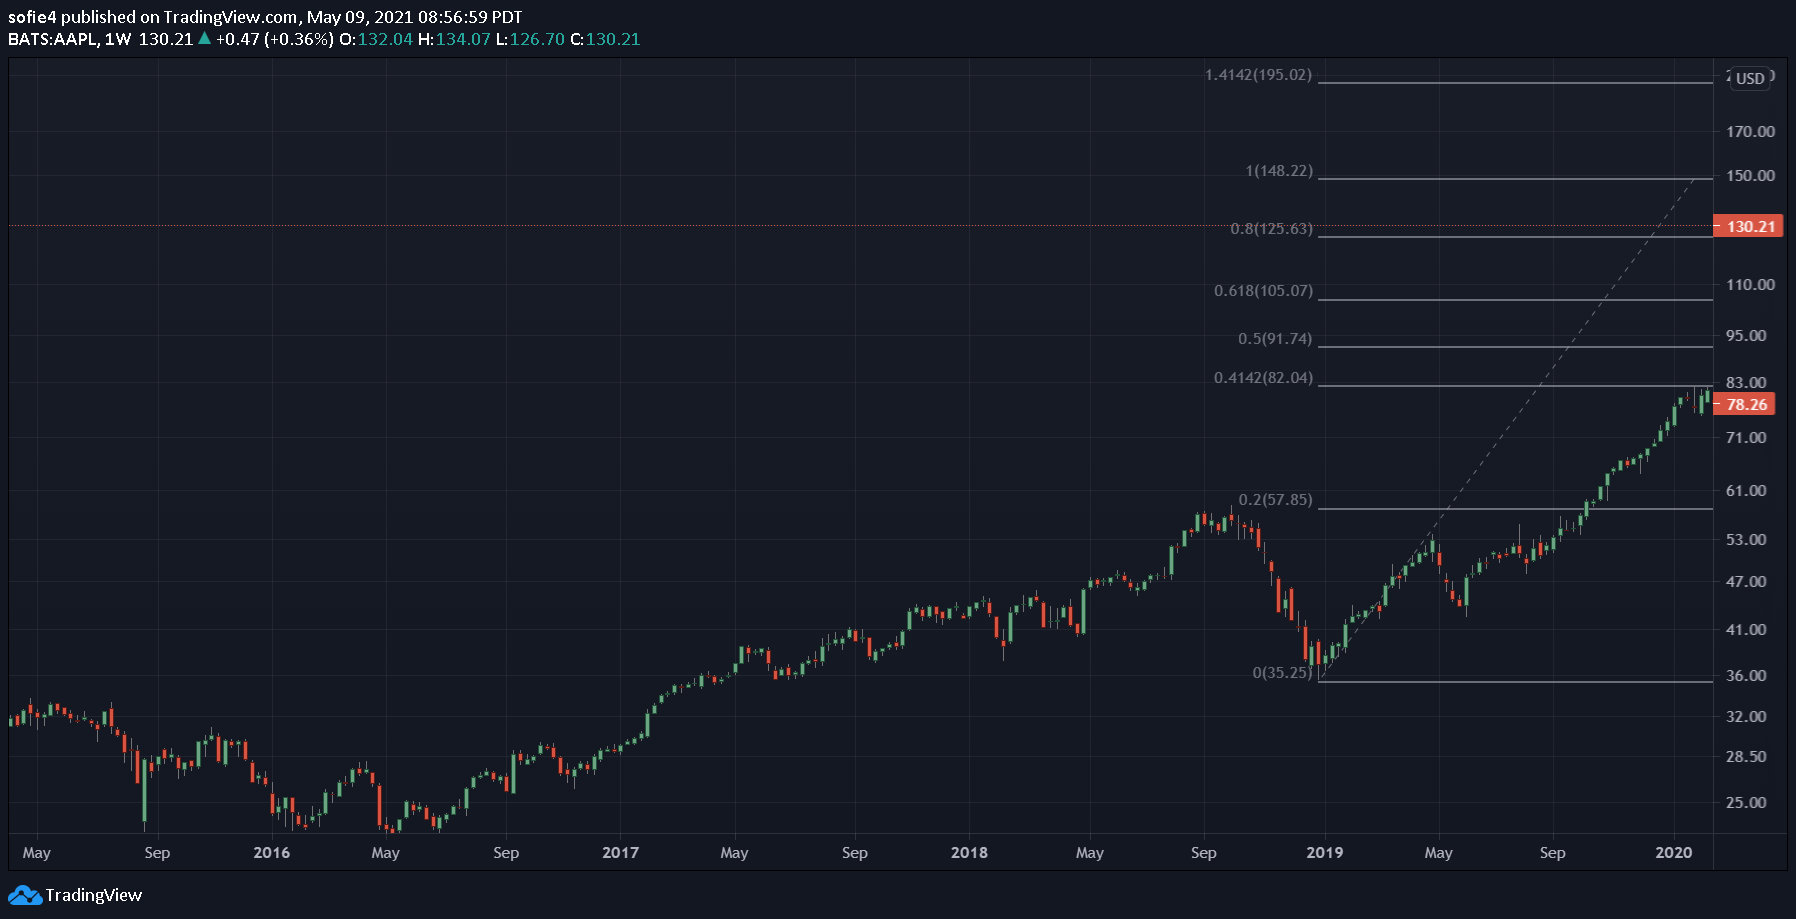
Task: Click the close value C:130.21
Action: point(605,39)
